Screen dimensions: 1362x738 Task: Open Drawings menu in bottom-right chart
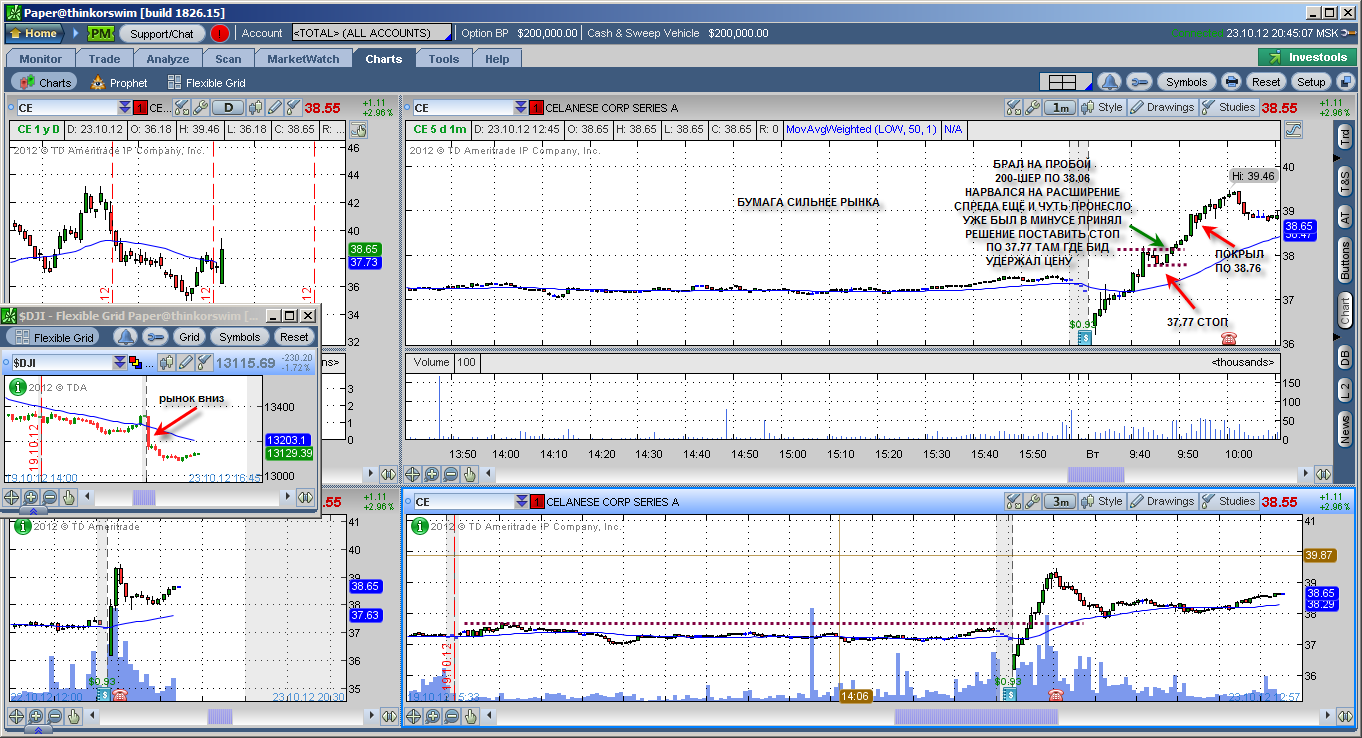pos(1162,501)
